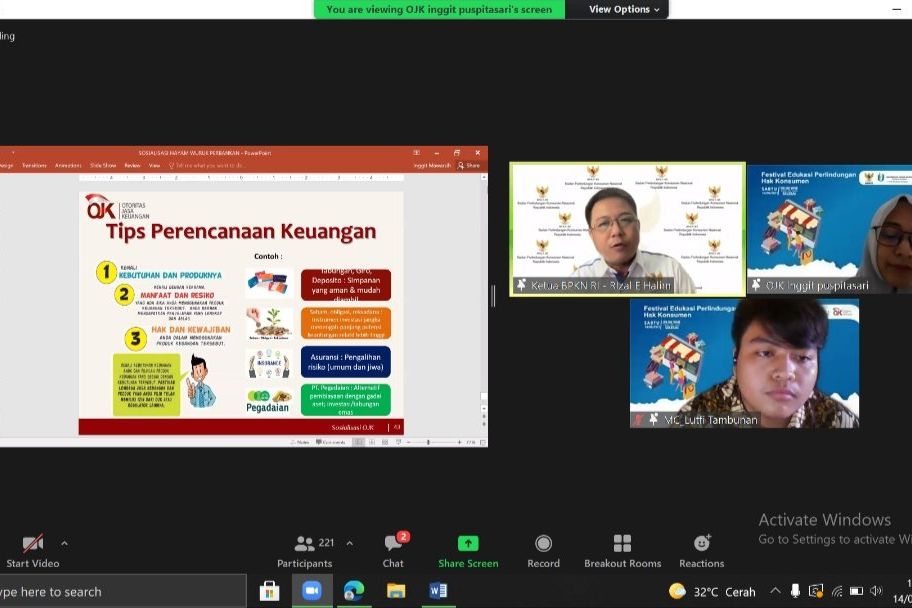Open the Participants panel icon
The image size is (912, 608).
coord(304,543)
